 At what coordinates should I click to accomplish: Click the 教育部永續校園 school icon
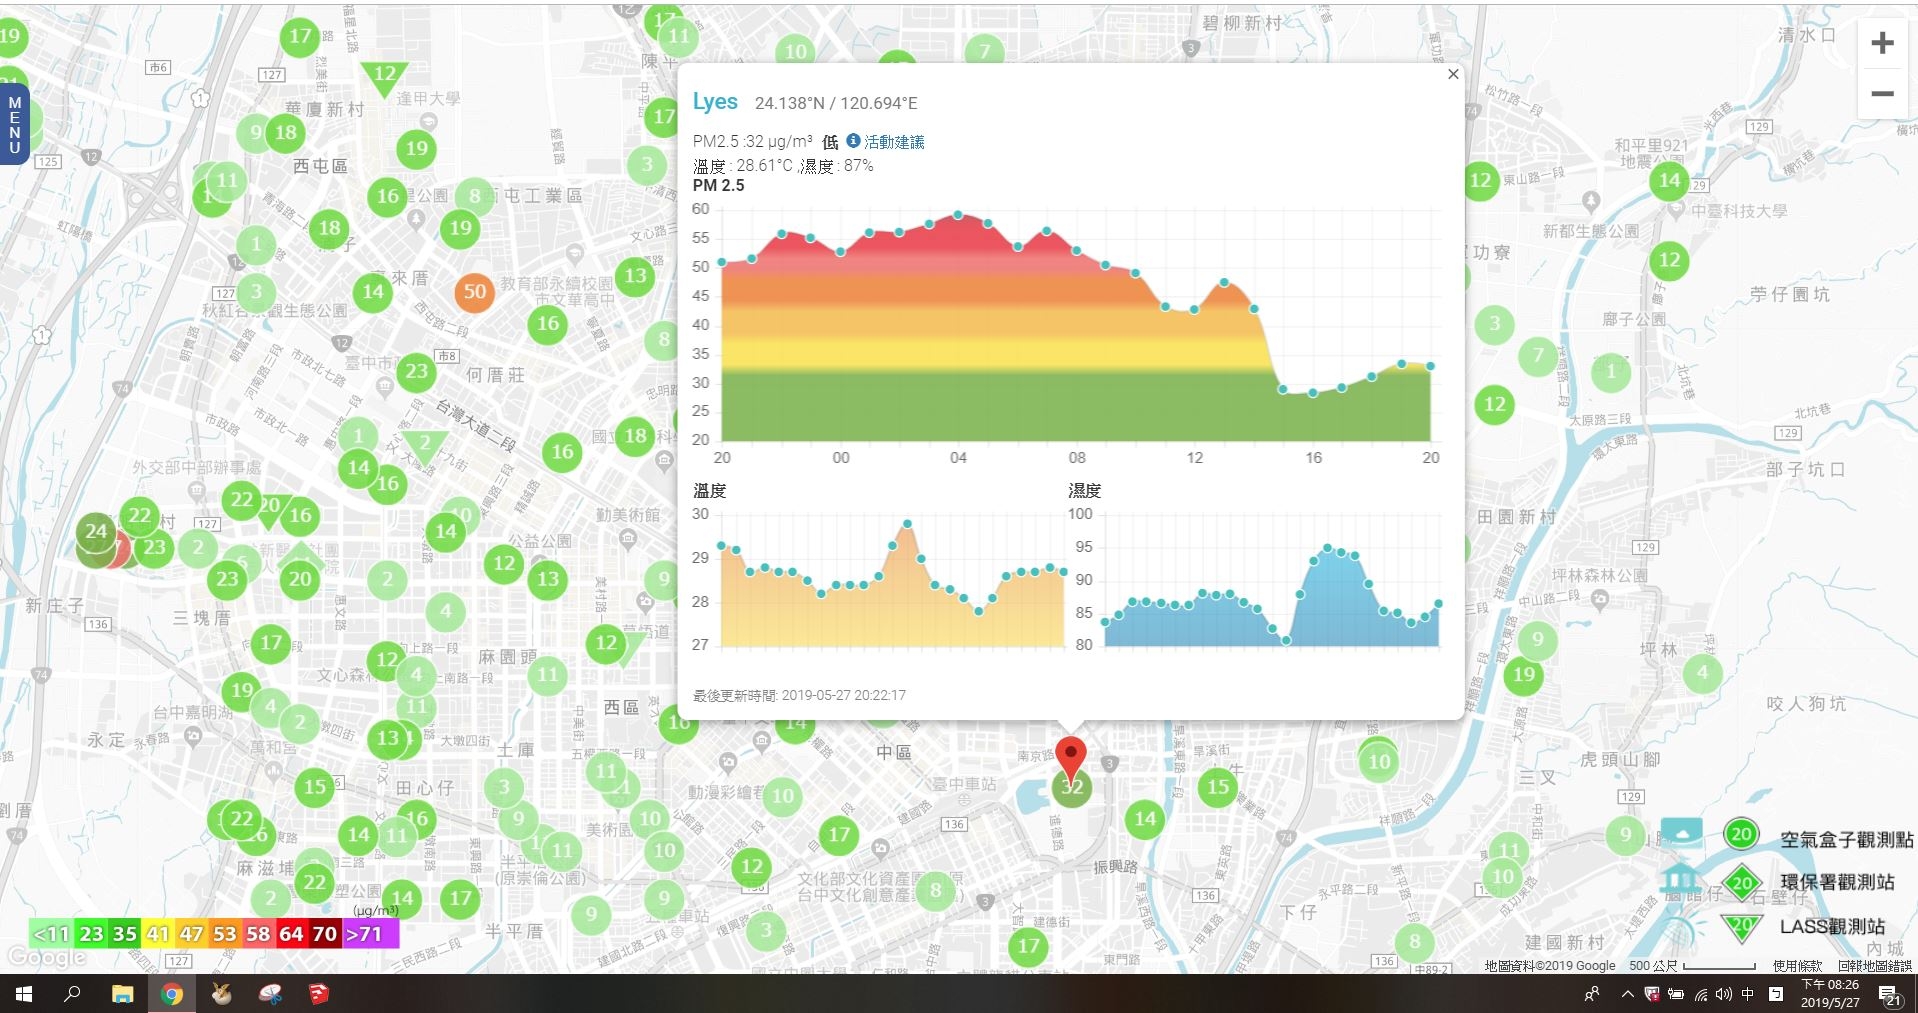(574, 255)
